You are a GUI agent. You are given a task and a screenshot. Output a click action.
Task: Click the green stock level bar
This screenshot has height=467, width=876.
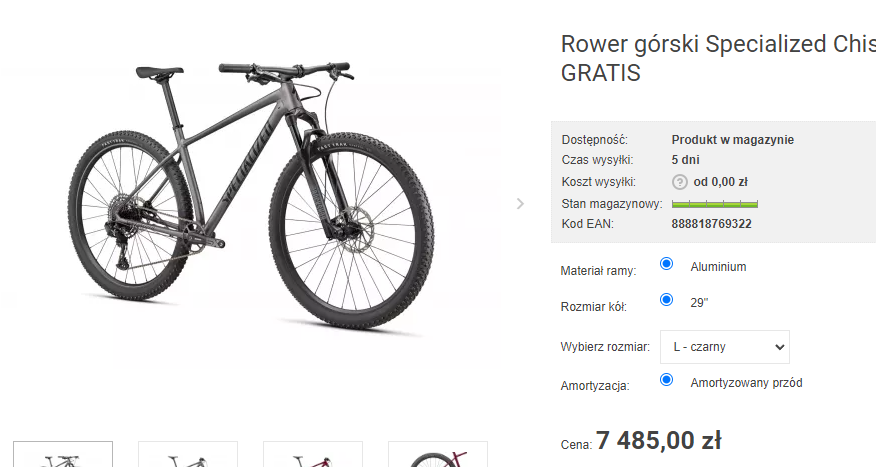pos(715,204)
